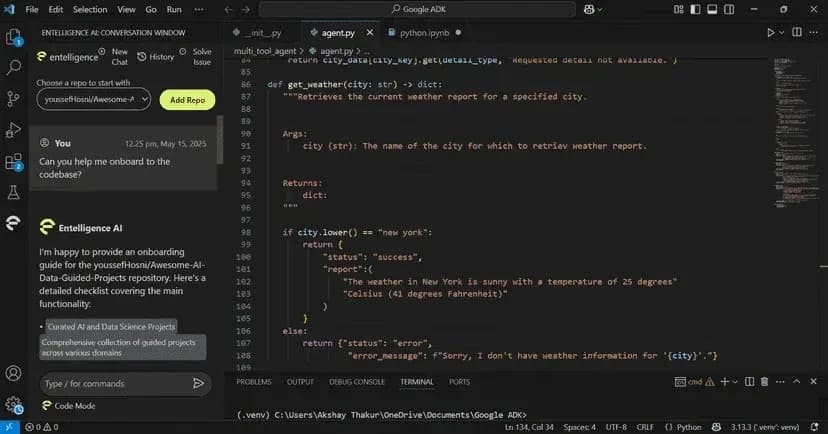The image size is (828, 434).
Task: Switch to the DEBUG CONSOLE tab
Action: pyautogui.click(x=357, y=382)
